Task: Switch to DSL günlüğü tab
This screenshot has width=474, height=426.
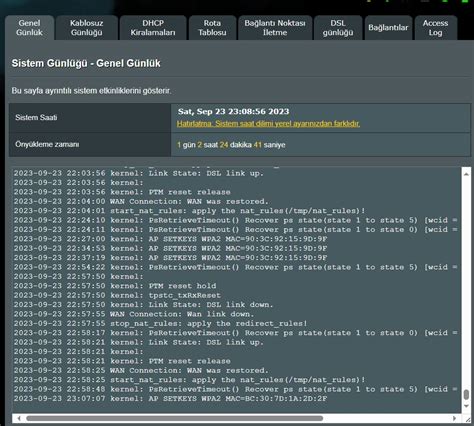Action: (x=338, y=28)
